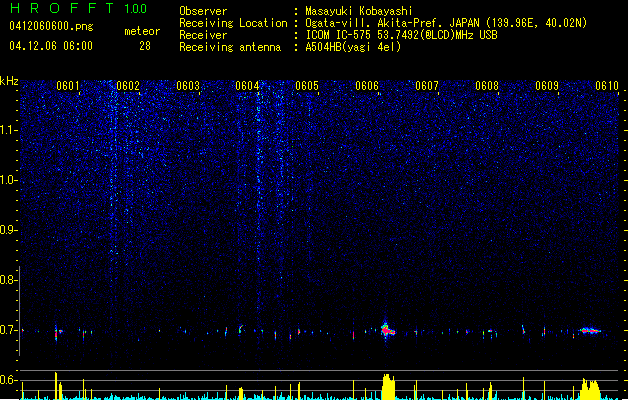Click the 0601 time marker
The image size is (629, 400).
pos(68,86)
